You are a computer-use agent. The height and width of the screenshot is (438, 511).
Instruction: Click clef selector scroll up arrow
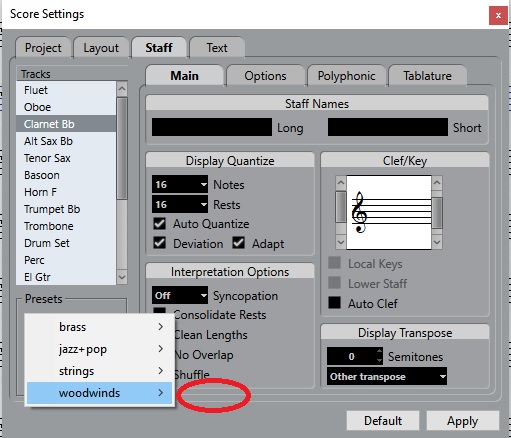pyautogui.click(x=341, y=183)
